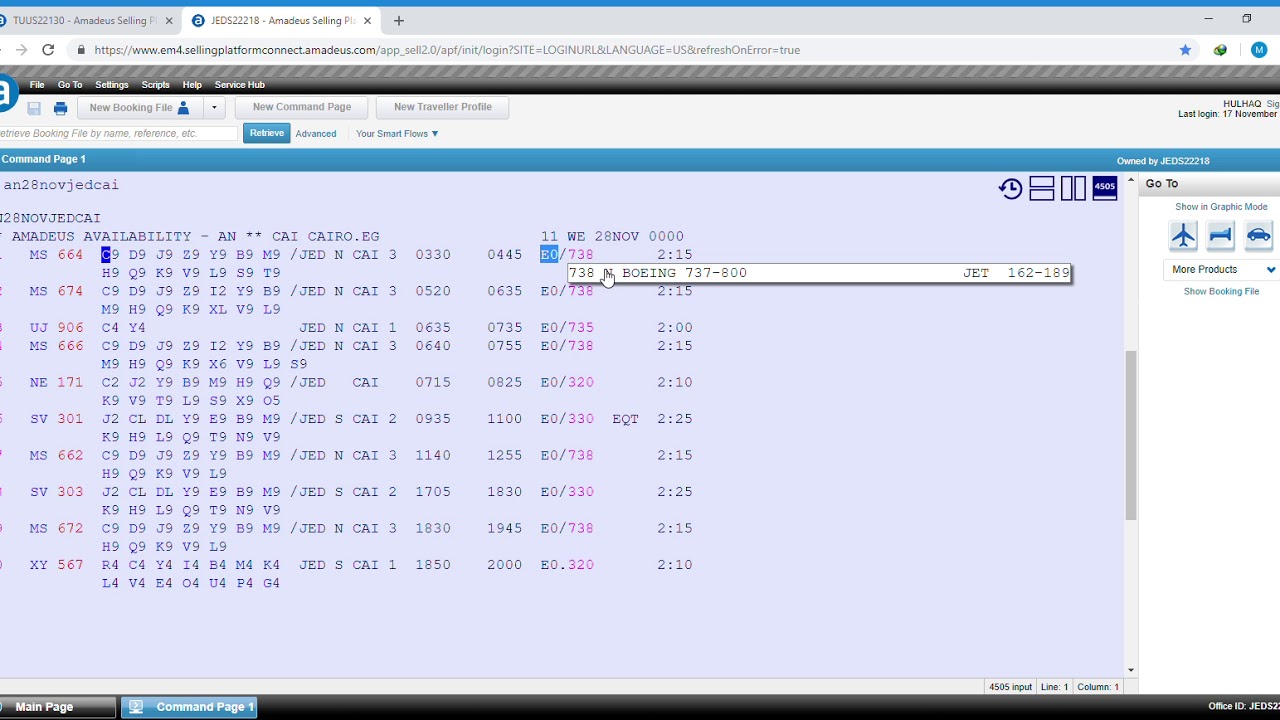
Task: Open the browser profile avatar M
Action: [1259, 50]
